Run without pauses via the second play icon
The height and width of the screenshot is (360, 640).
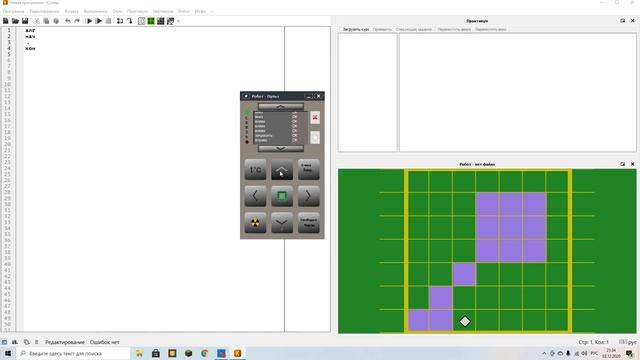coord(98,21)
